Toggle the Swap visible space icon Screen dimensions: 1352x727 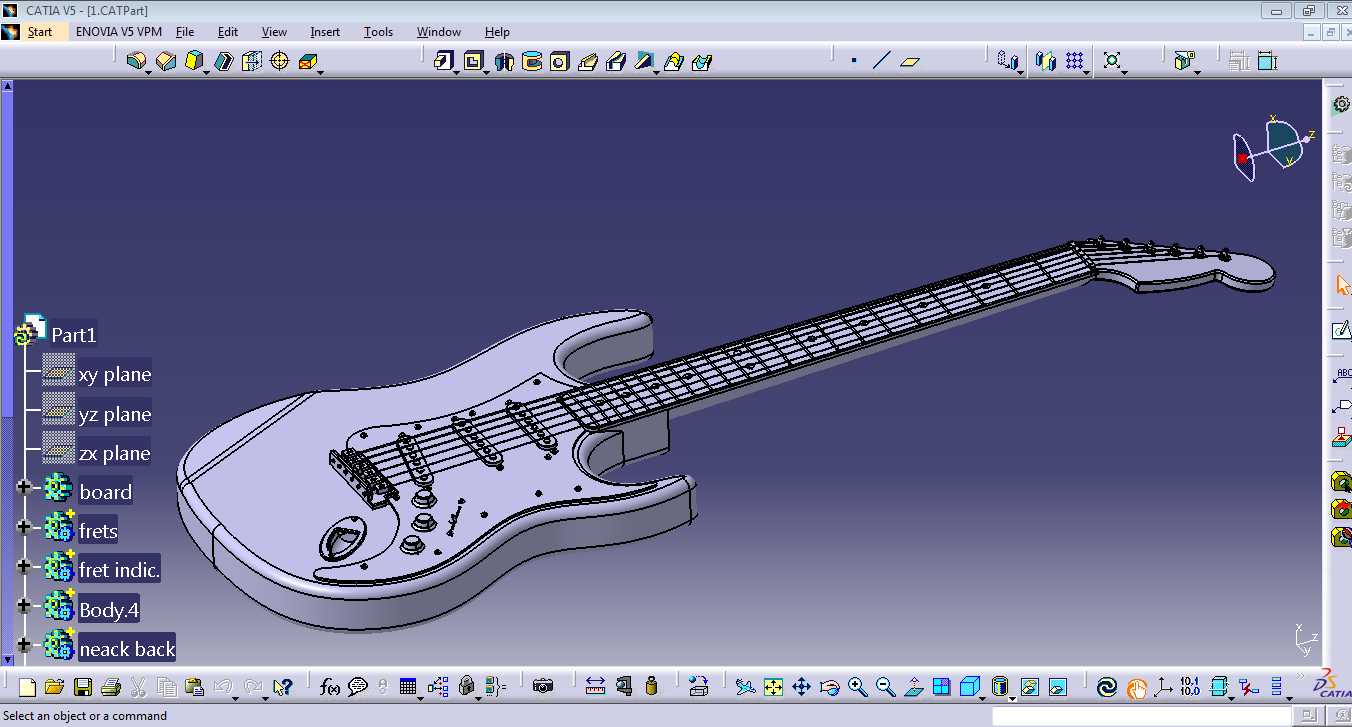tap(1058, 687)
